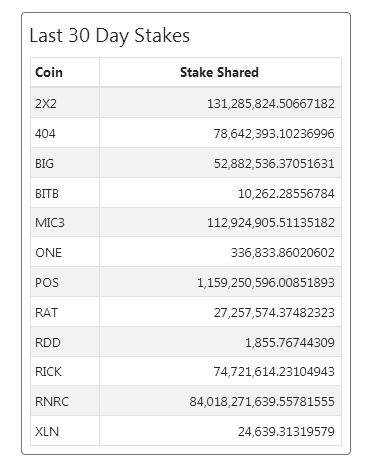Select RNRC stake value 84,018,271,639.55781555

click(262, 401)
